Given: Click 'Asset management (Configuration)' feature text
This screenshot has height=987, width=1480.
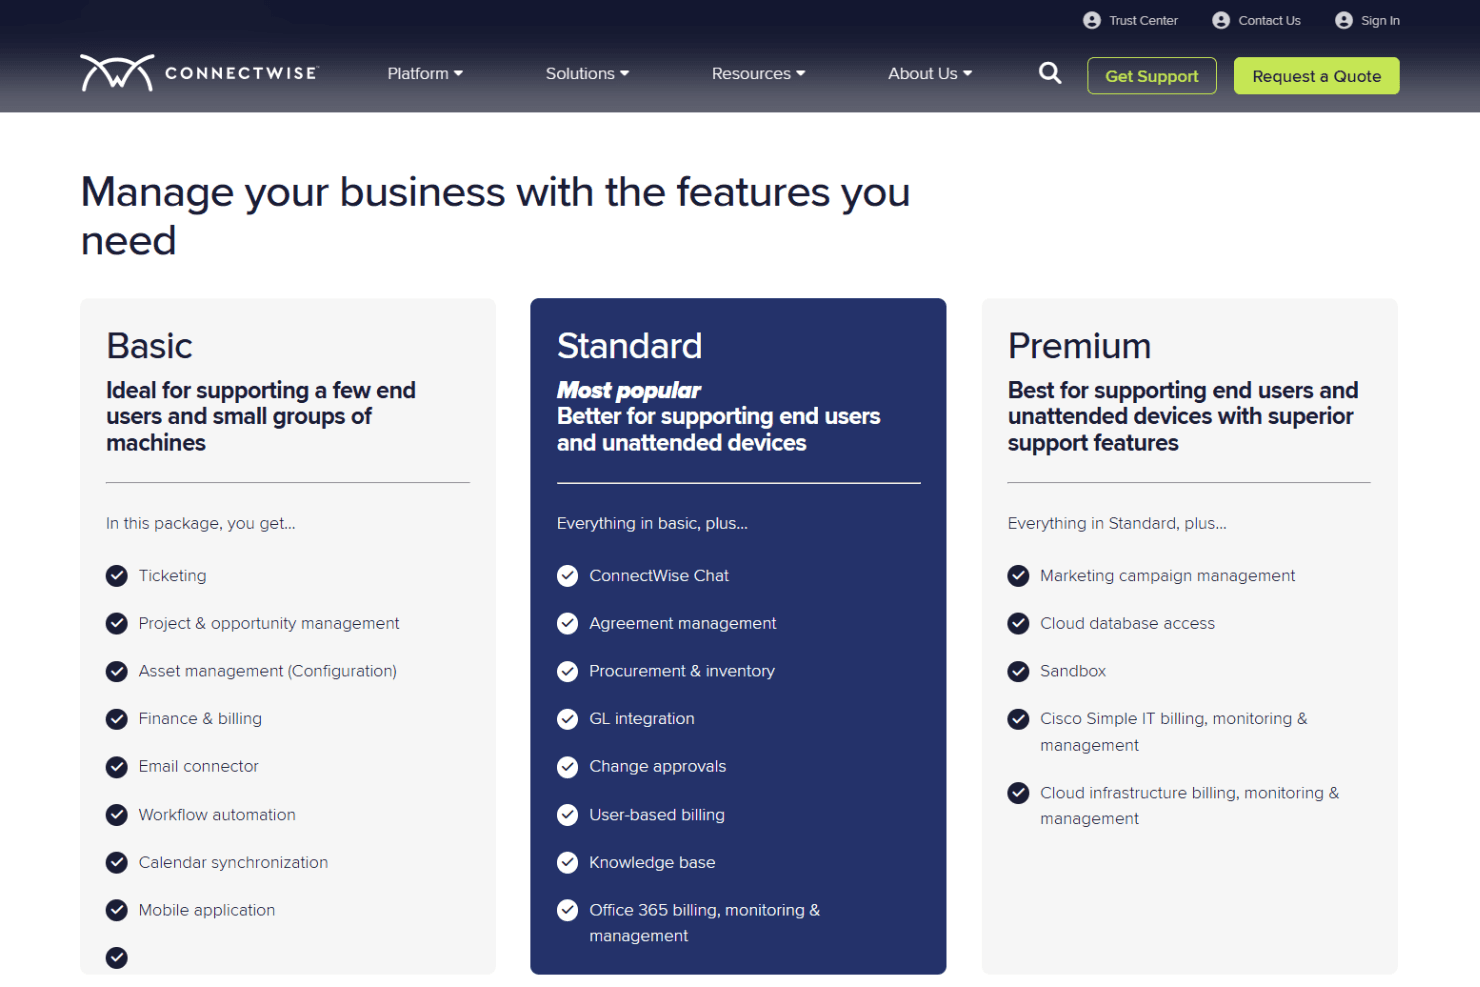Looking at the screenshot, I should pyautogui.click(x=268, y=671).
